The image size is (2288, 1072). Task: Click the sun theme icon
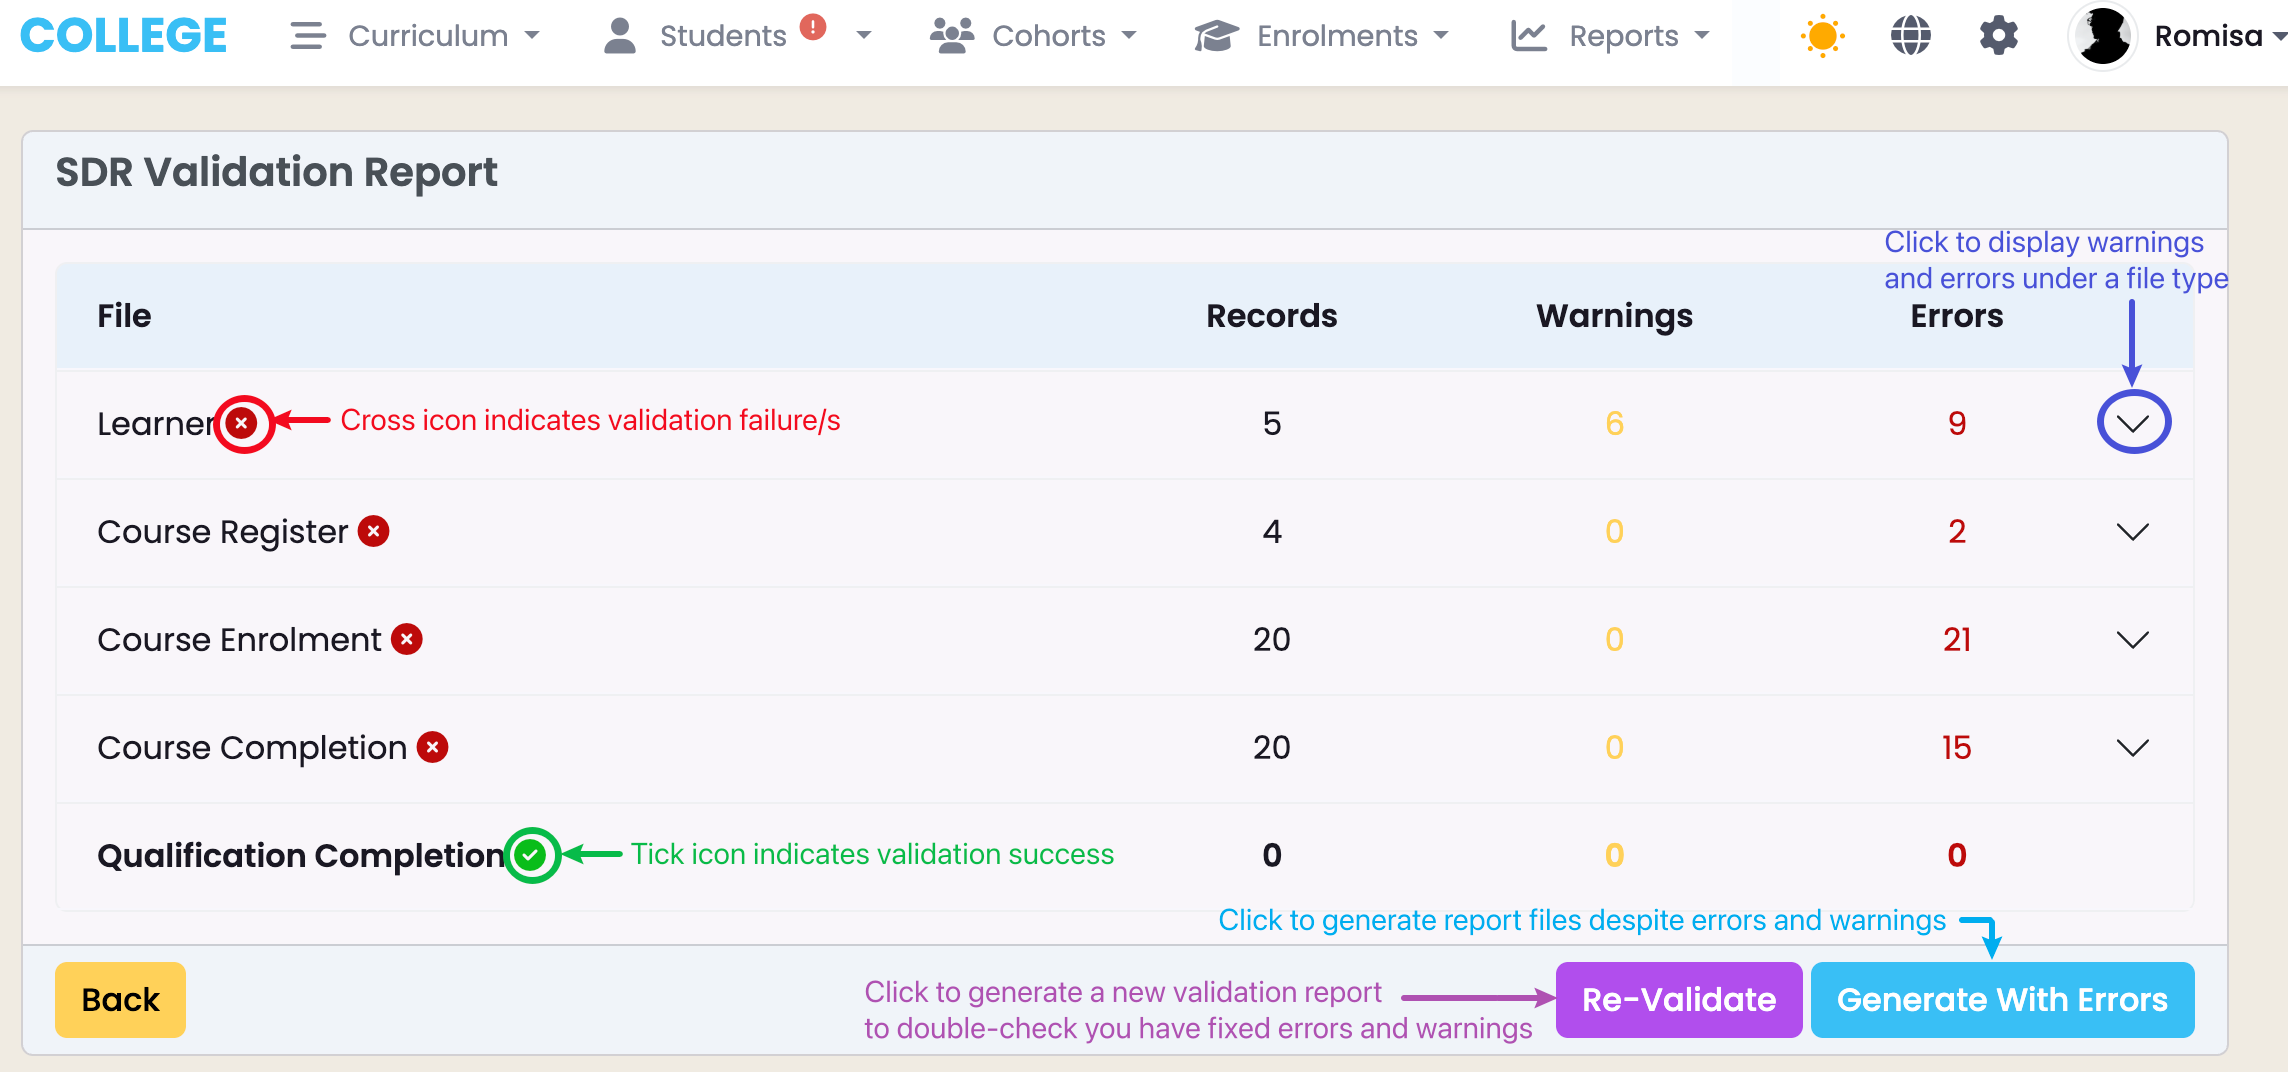point(1822,36)
